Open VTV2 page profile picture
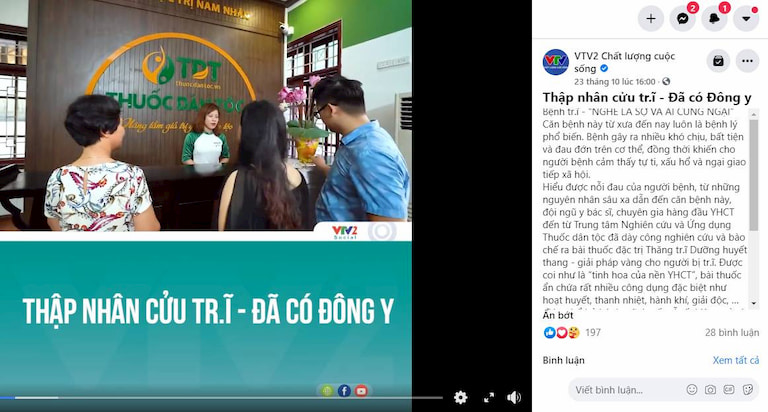The width and height of the screenshot is (768, 412). (x=555, y=62)
